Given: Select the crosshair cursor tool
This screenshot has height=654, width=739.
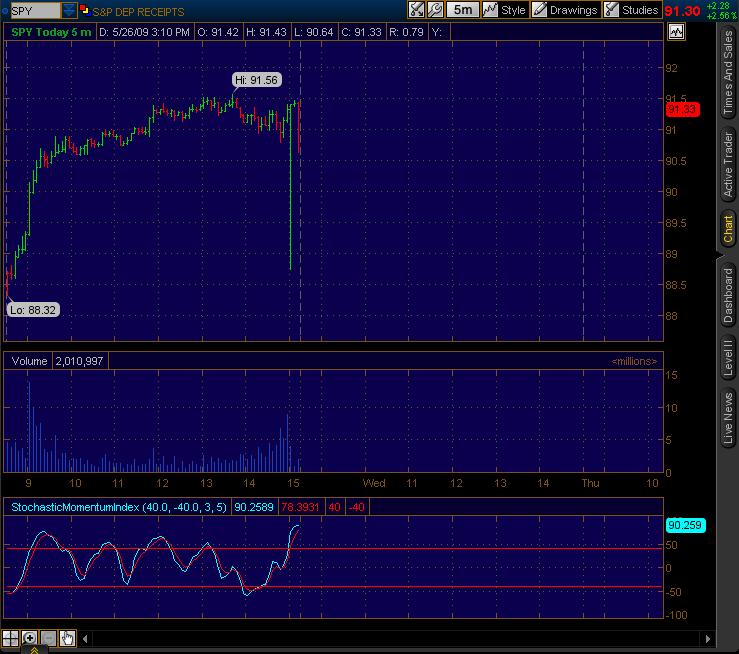Looking at the screenshot, I should click(x=10, y=638).
